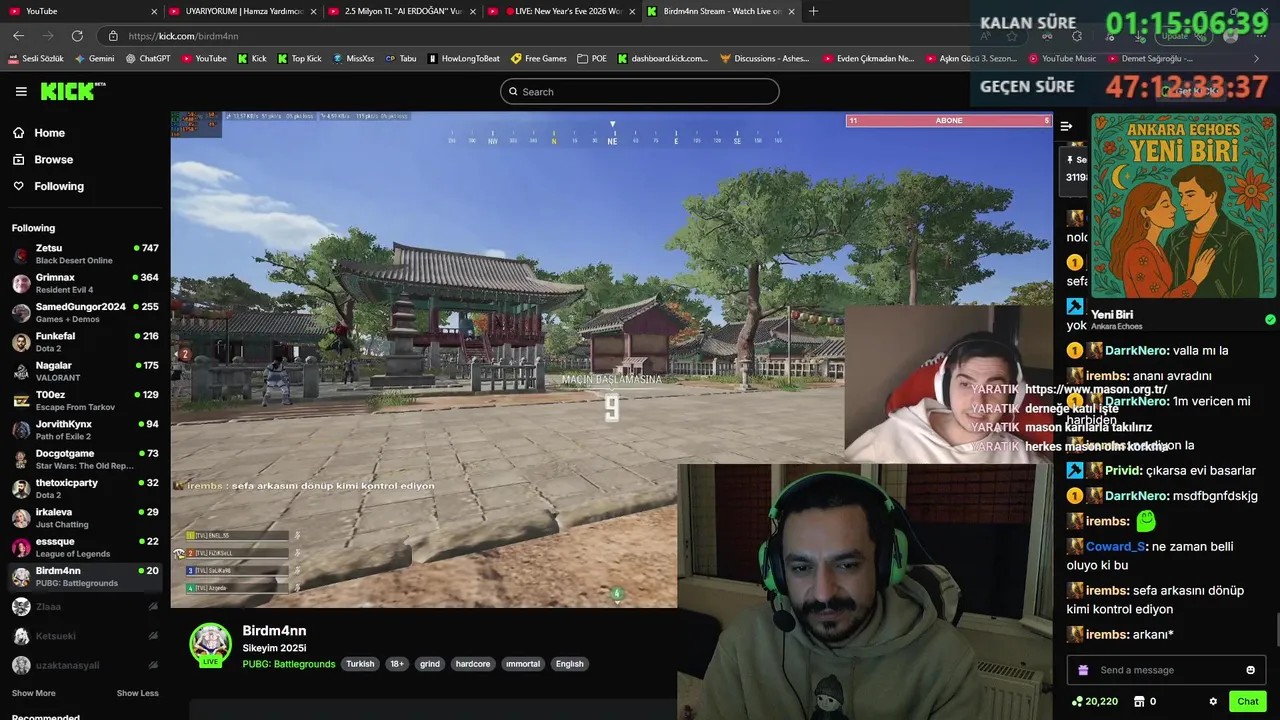This screenshot has height=720, width=1280.
Task: Click the Birdm4nn streamer avatar
Action: point(211,645)
